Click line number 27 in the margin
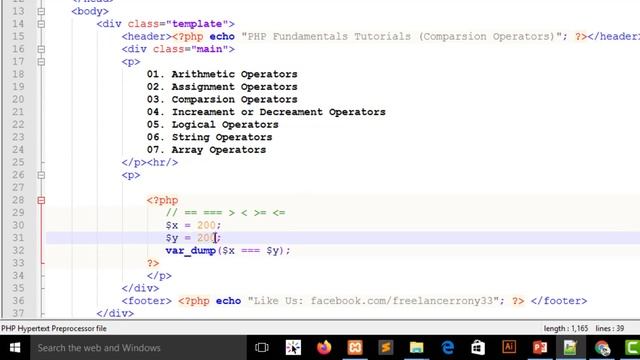640x360 pixels. (18, 188)
